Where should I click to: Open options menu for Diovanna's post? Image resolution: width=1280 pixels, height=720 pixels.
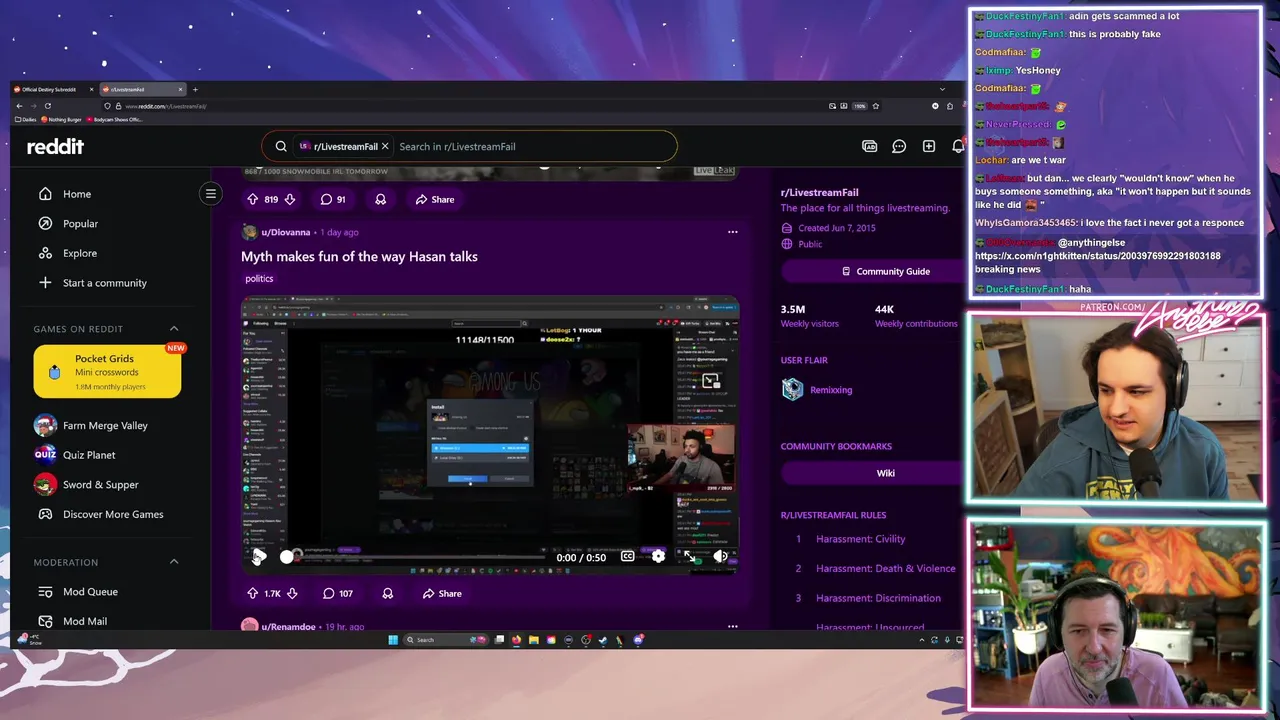pos(733,232)
